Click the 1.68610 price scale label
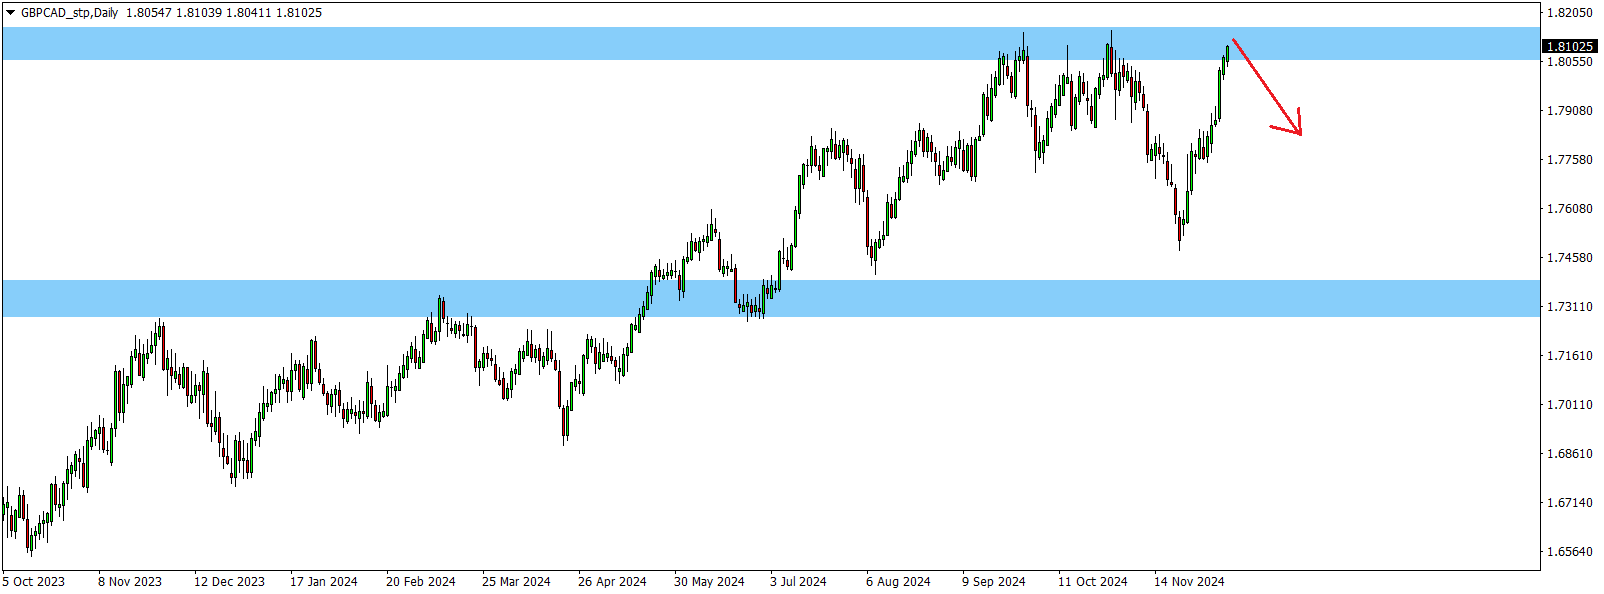Screen dimensions: 1604x594 coord(1570,454)
